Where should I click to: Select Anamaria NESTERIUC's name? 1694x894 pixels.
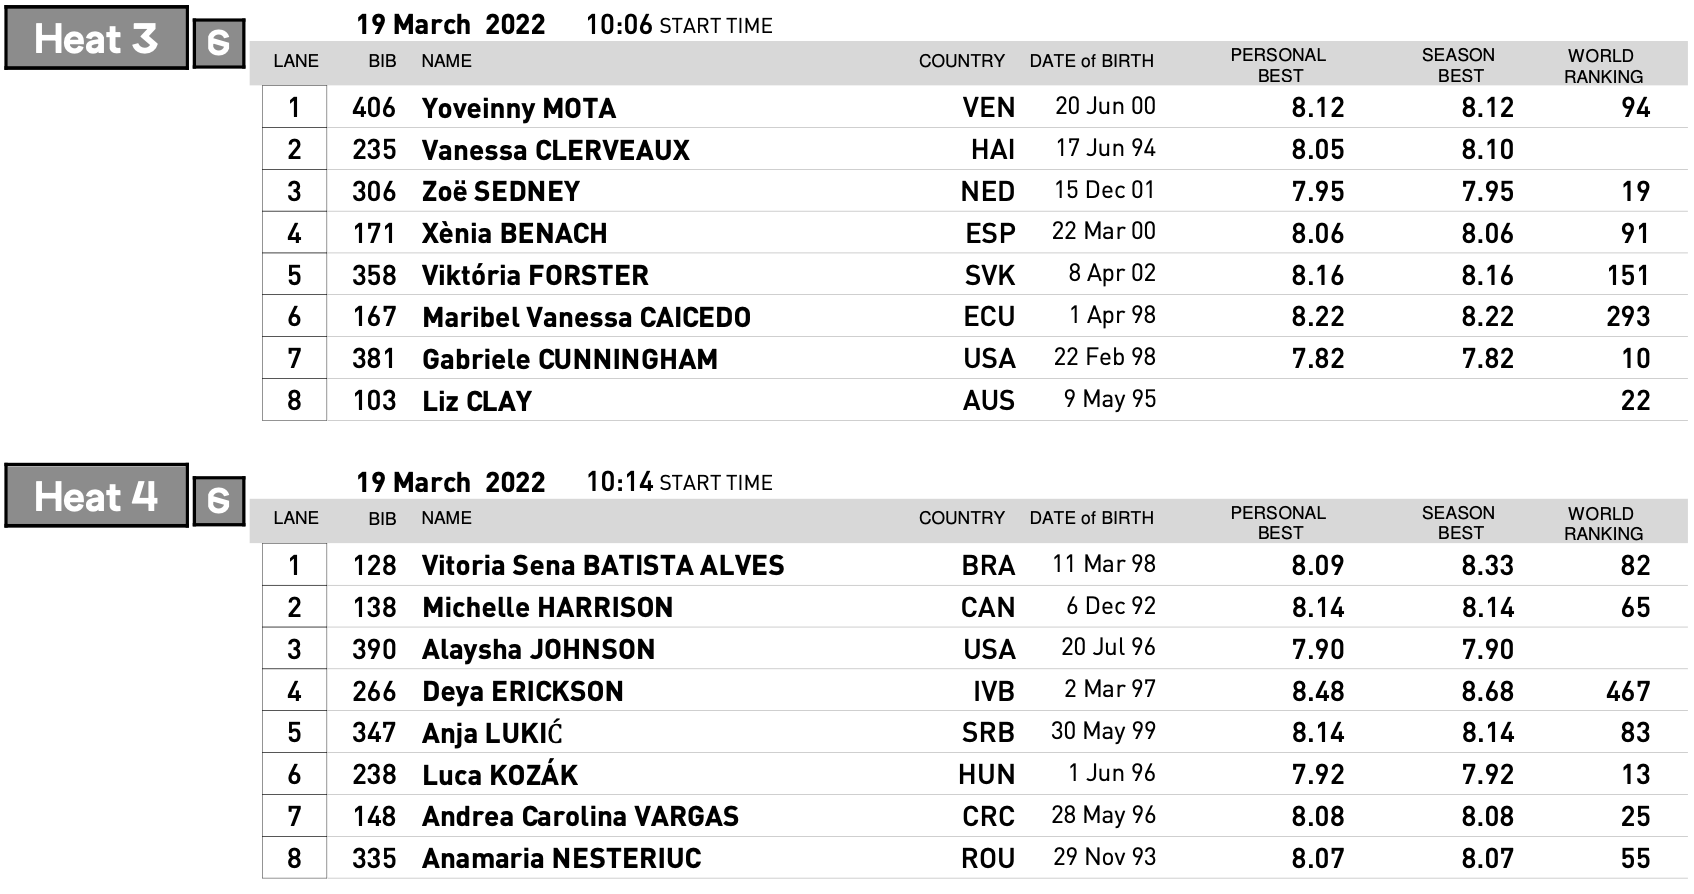point(561,859)
